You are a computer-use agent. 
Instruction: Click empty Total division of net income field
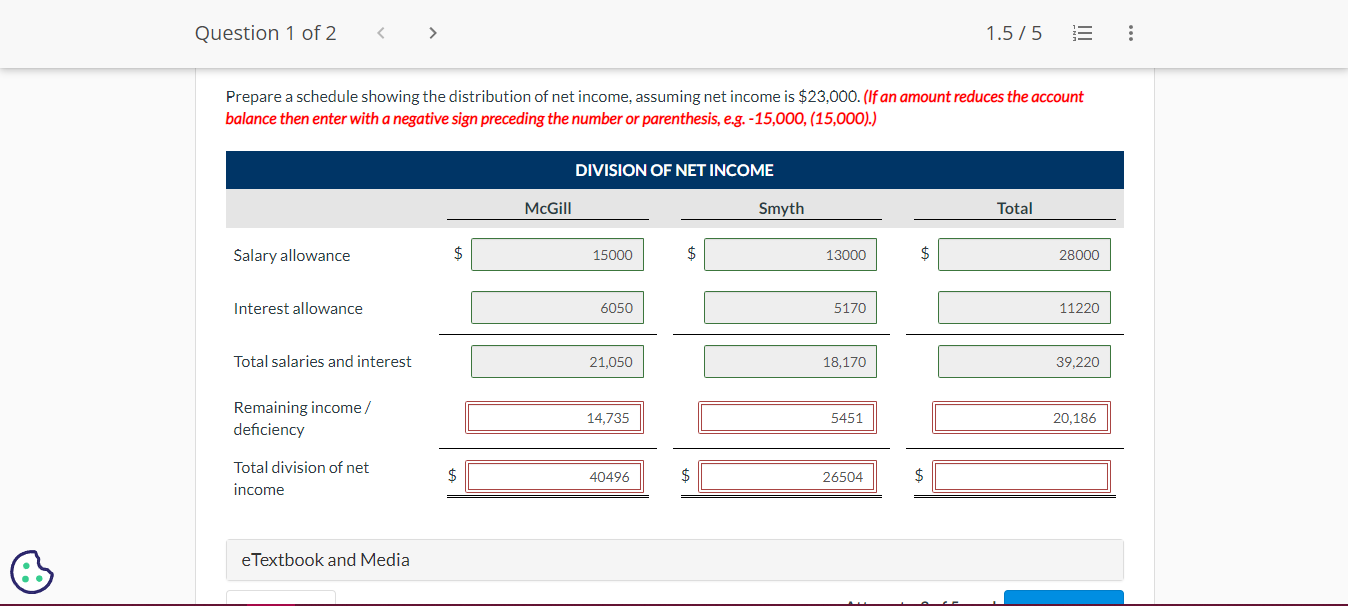(1021, 477)
